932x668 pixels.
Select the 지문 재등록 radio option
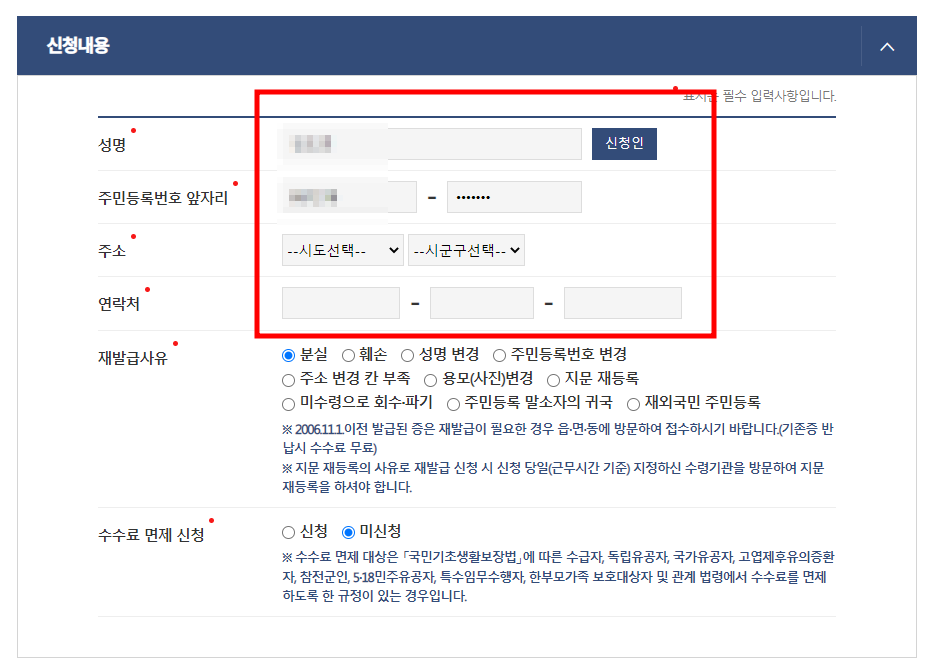pos(553,380)
